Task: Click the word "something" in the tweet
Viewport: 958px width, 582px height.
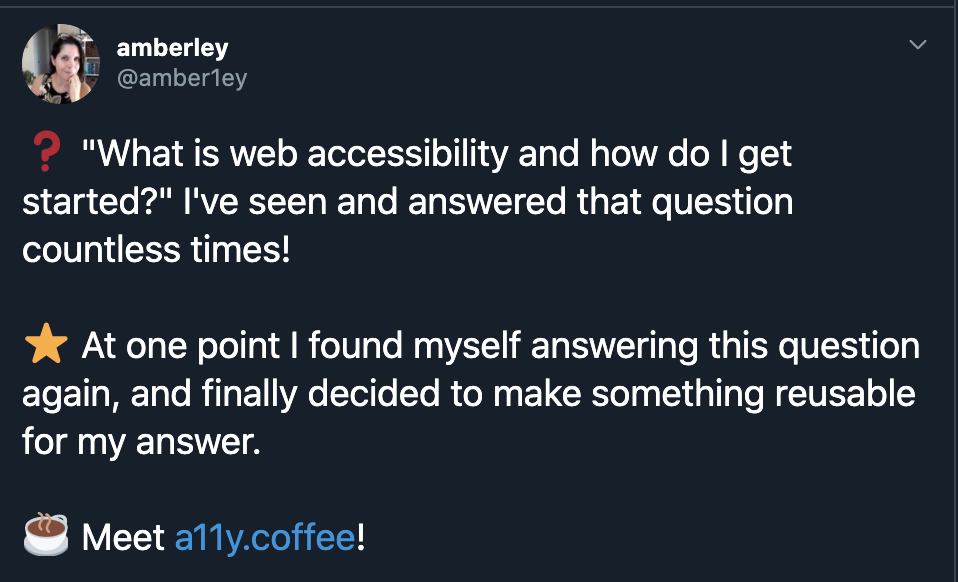Action: 678,395
